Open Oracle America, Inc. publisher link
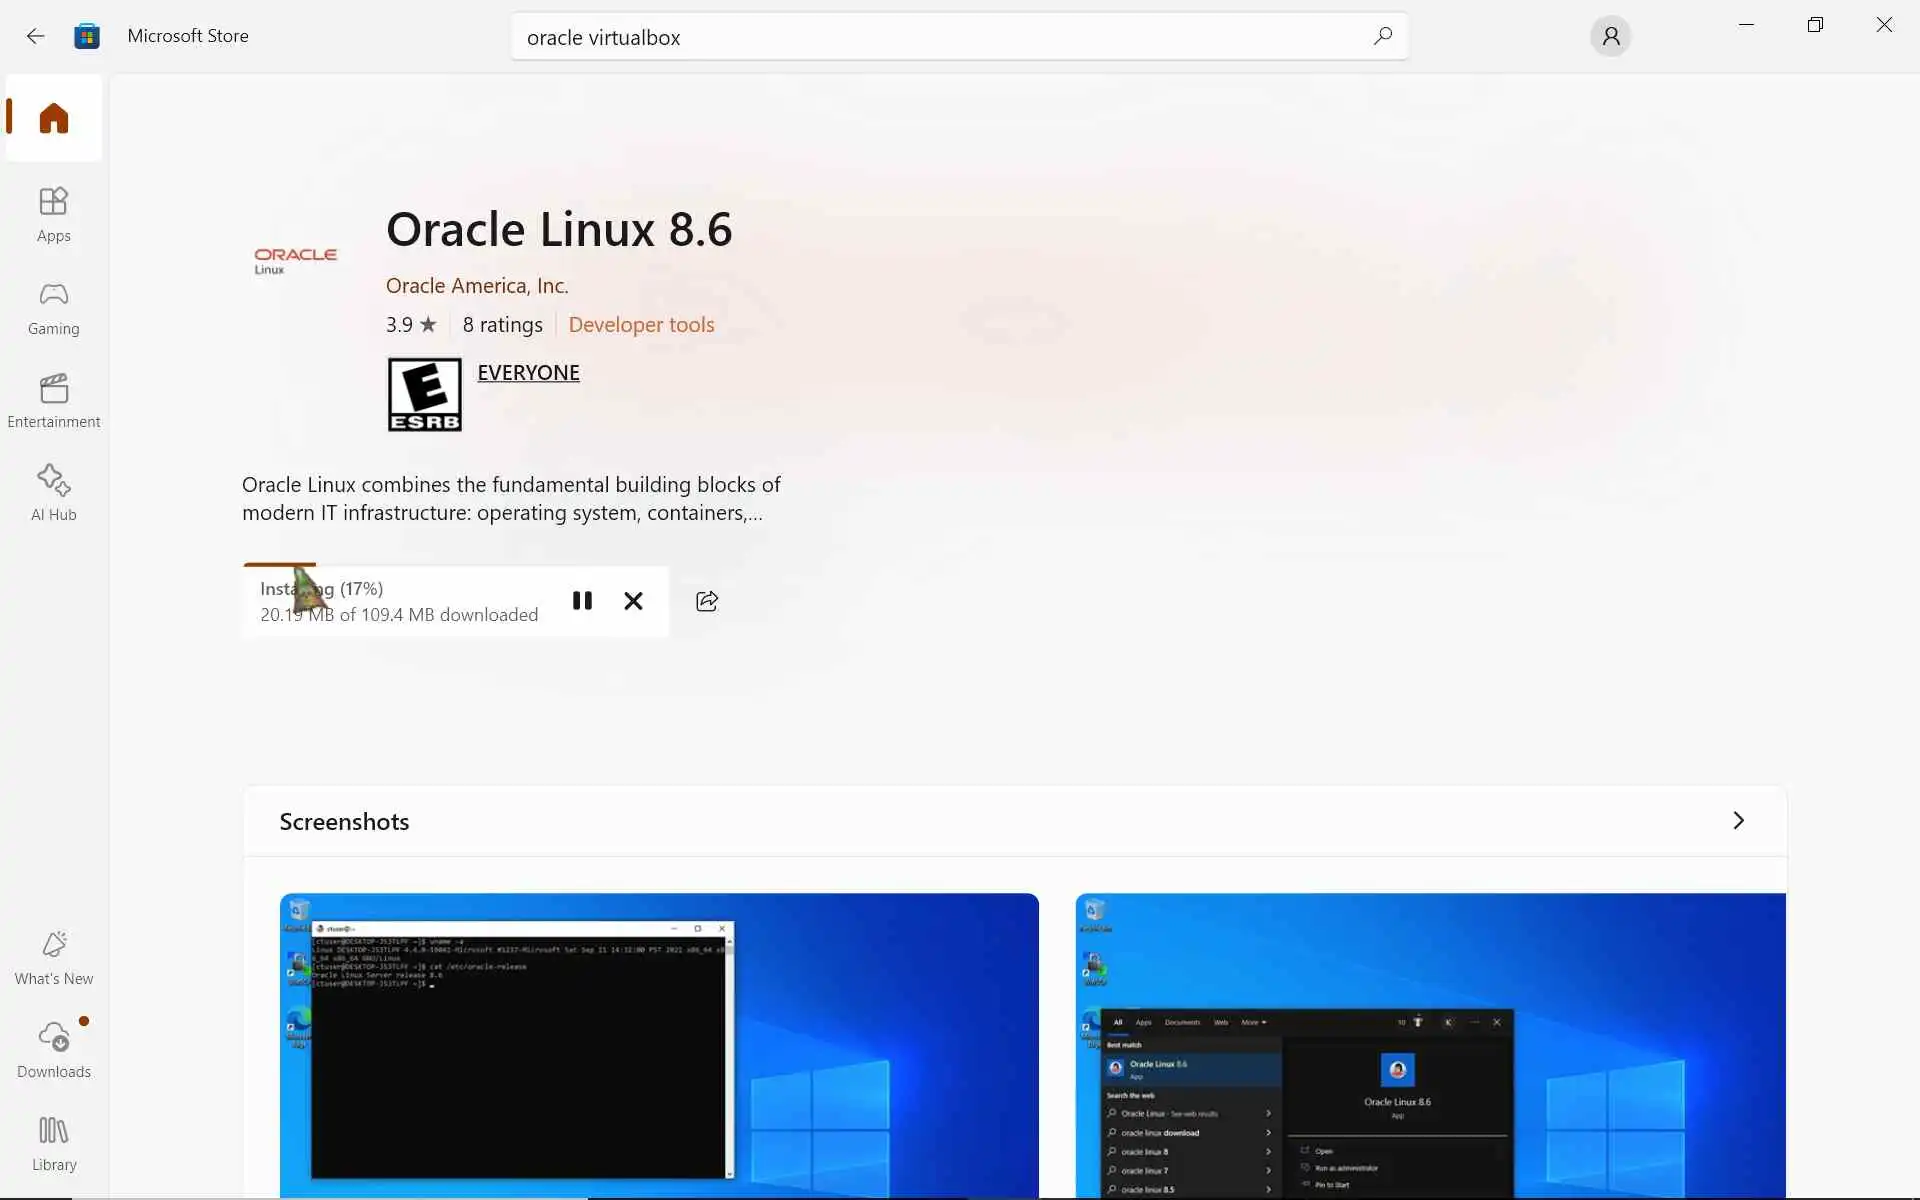The width and height of the screenshot is (1920, 1200). 477,285
